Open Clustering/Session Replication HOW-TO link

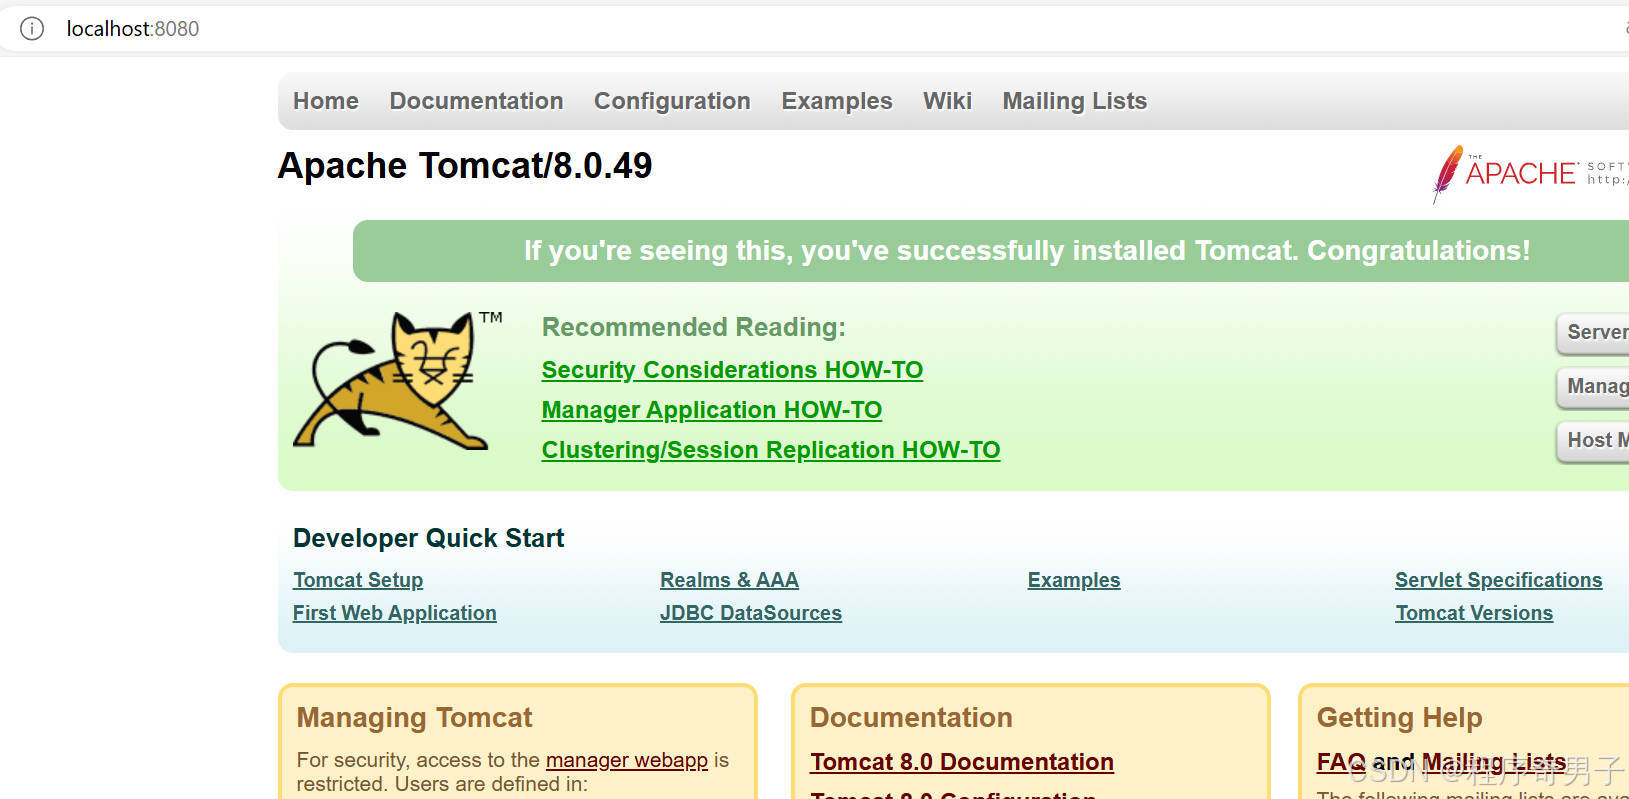[x=771, y=450]
